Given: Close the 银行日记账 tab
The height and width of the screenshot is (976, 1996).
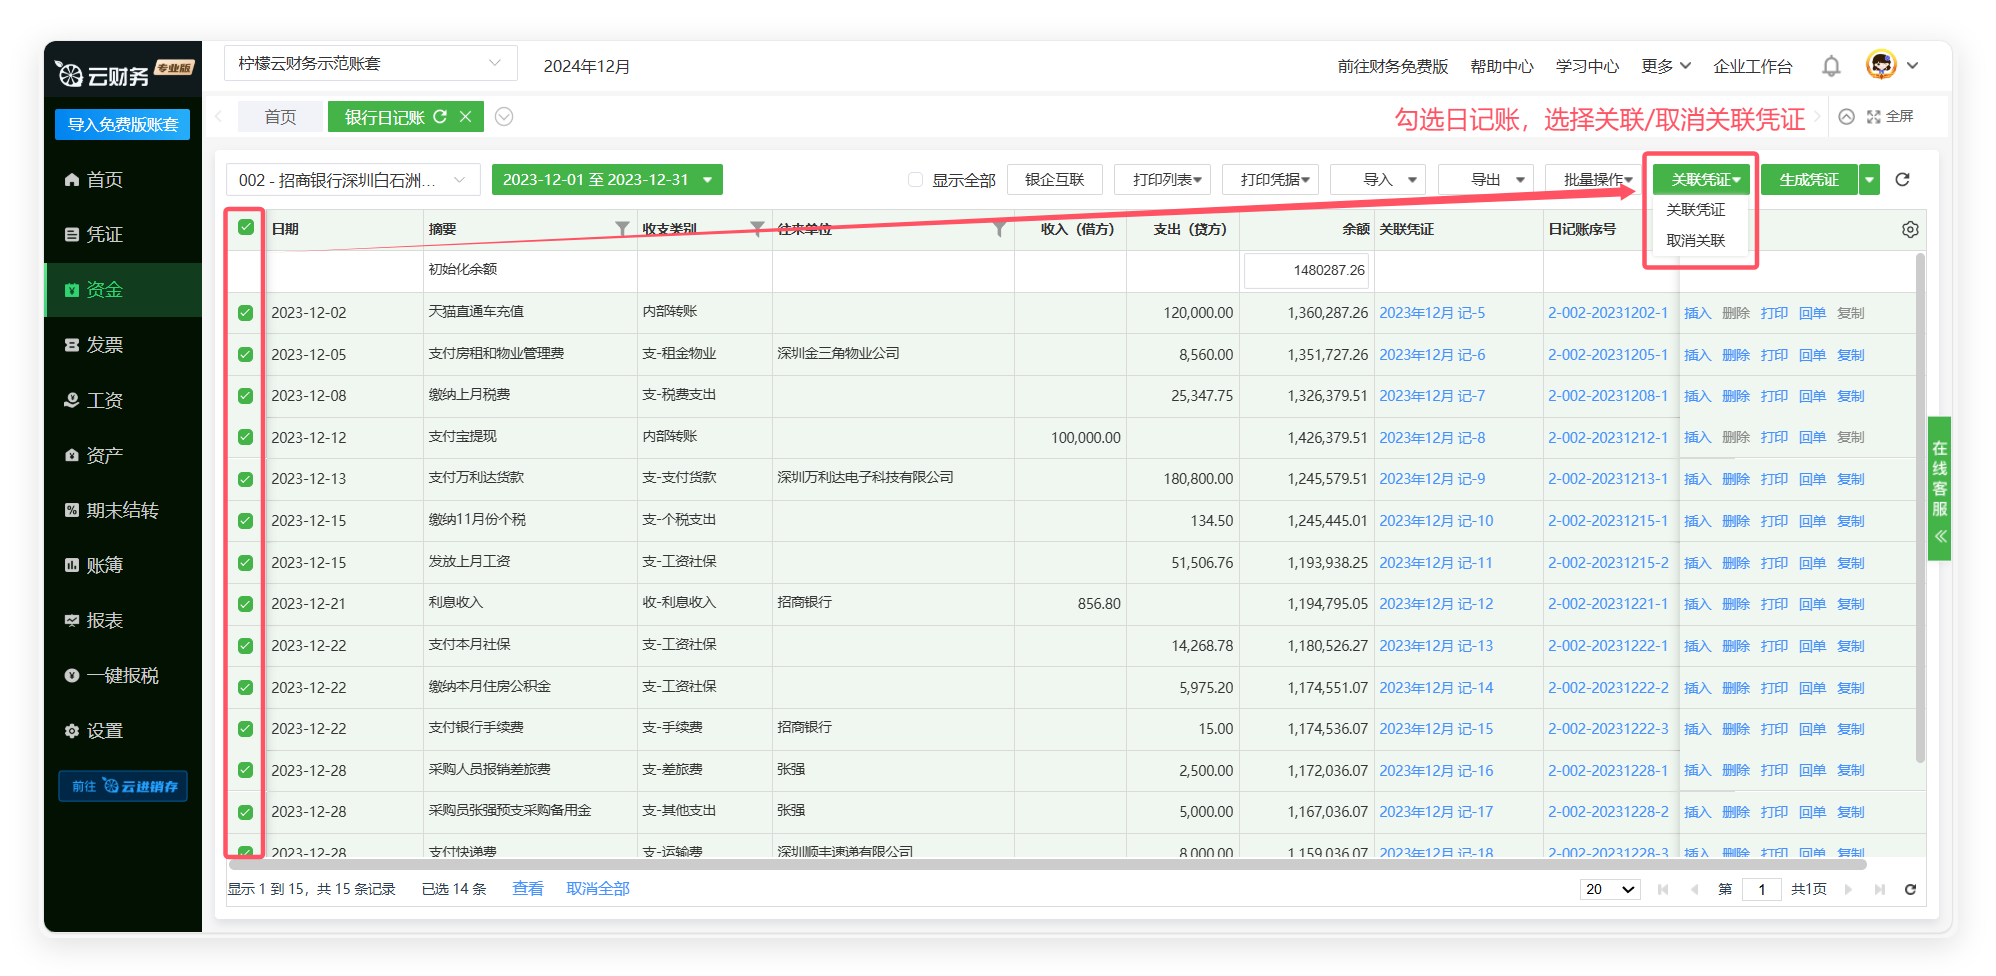Looking at the screenshot, I should click(x=465, y=117).
